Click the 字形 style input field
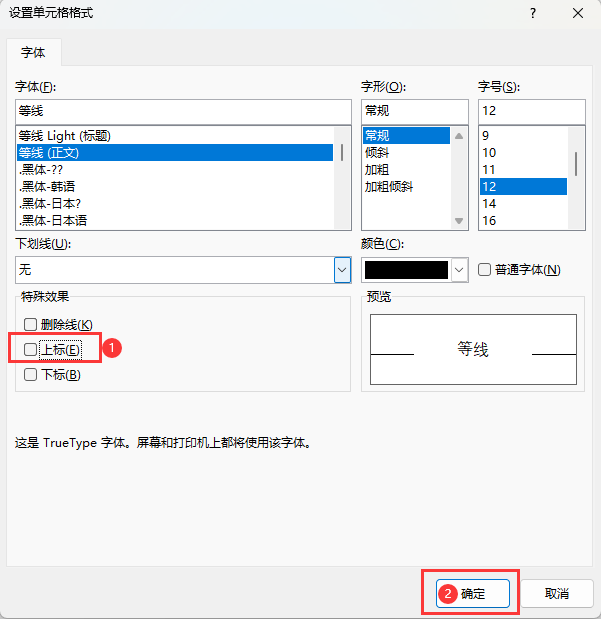This screenshot has height=619, width=601. [x=415, y=111]
